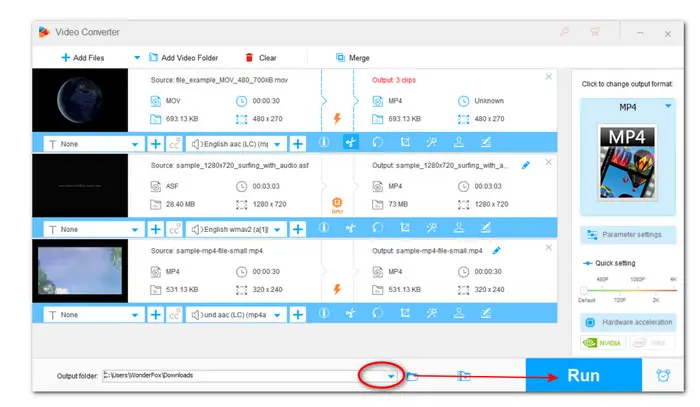Open subtitle None dropdown in MOV row
The image size is (700, 407).
(x=94, y=144)
